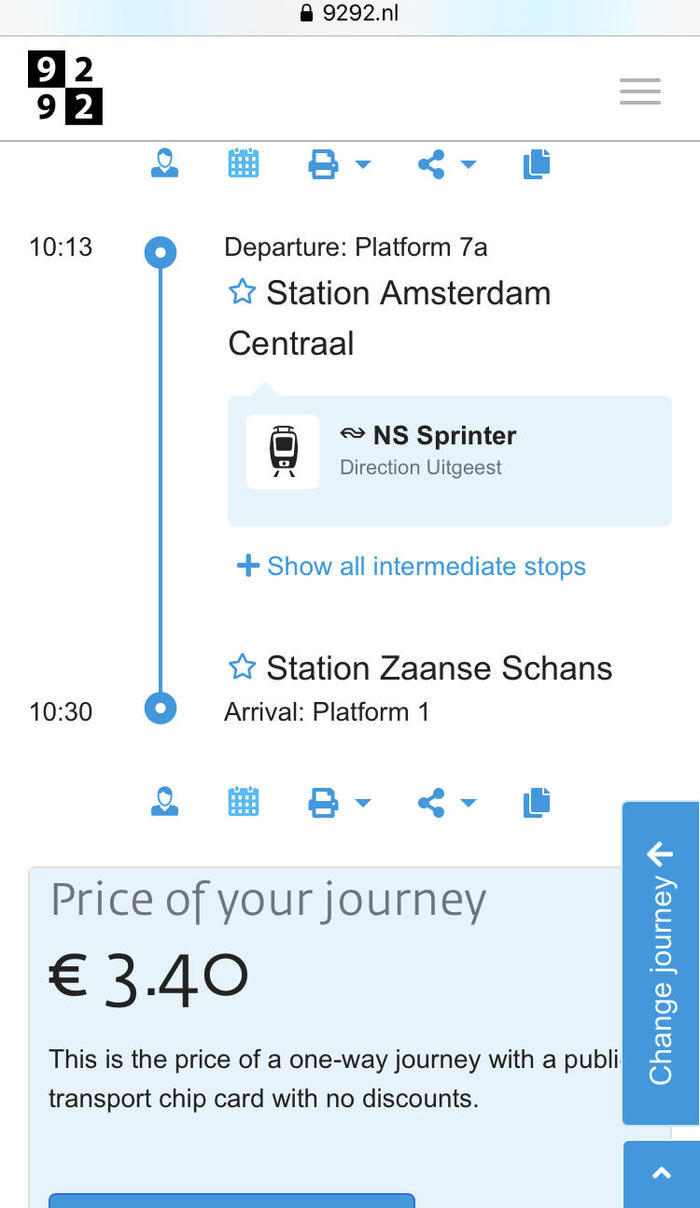Open the hamburger navigation menu
The width and height of the screenshot is (700, 1208).
pos(640,91)
